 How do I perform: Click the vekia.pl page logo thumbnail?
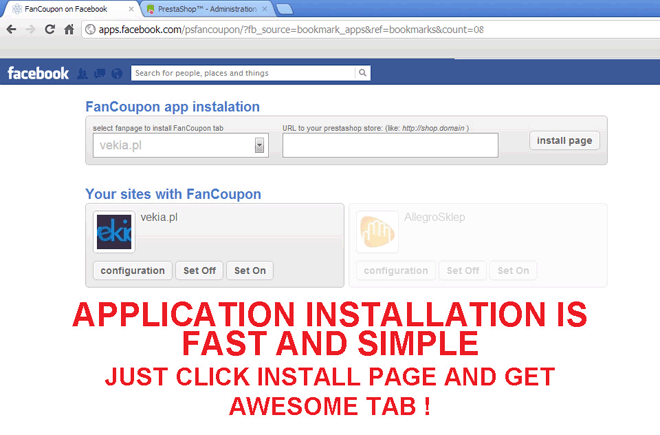click(x=114, y=232)
